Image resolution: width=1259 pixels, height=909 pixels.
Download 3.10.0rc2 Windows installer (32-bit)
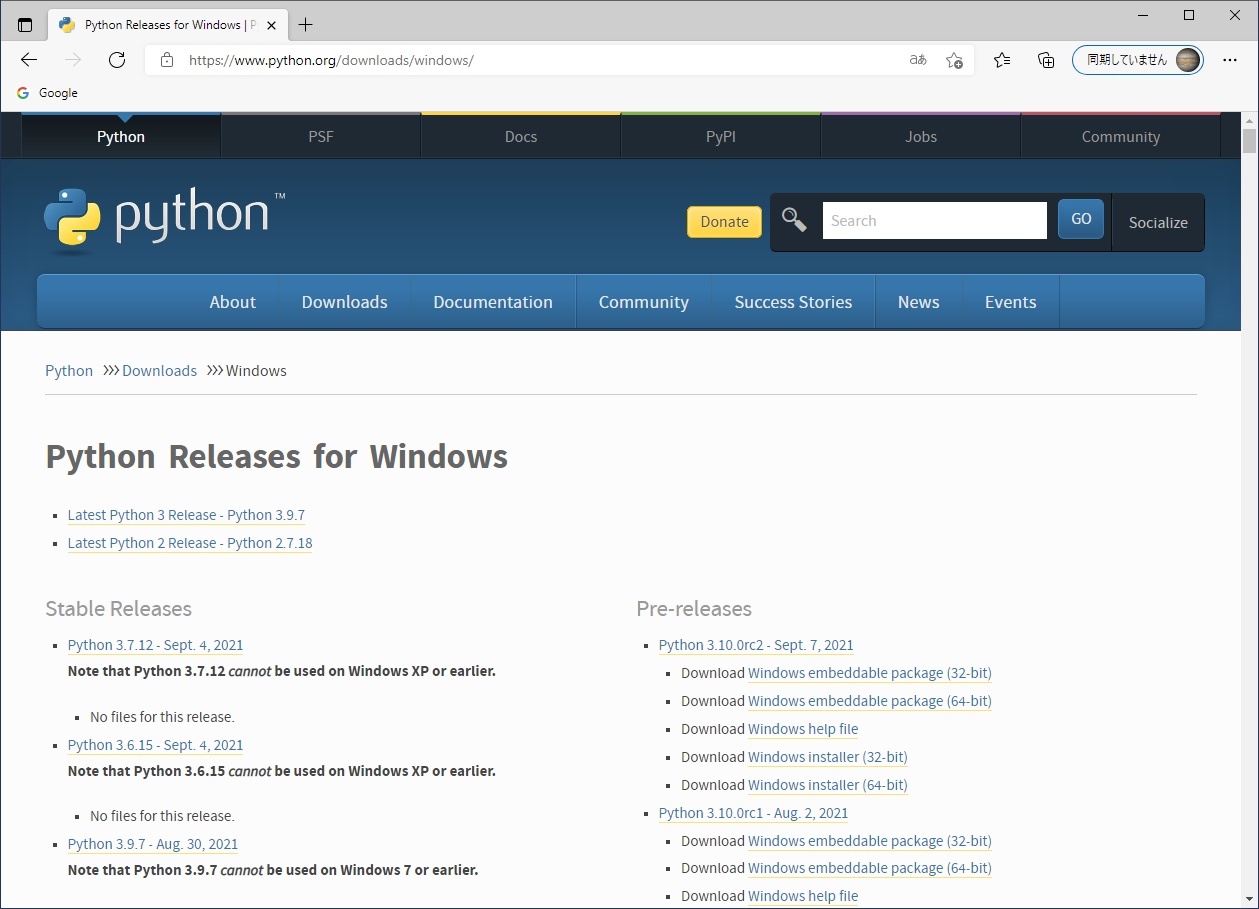click(828, 757)
